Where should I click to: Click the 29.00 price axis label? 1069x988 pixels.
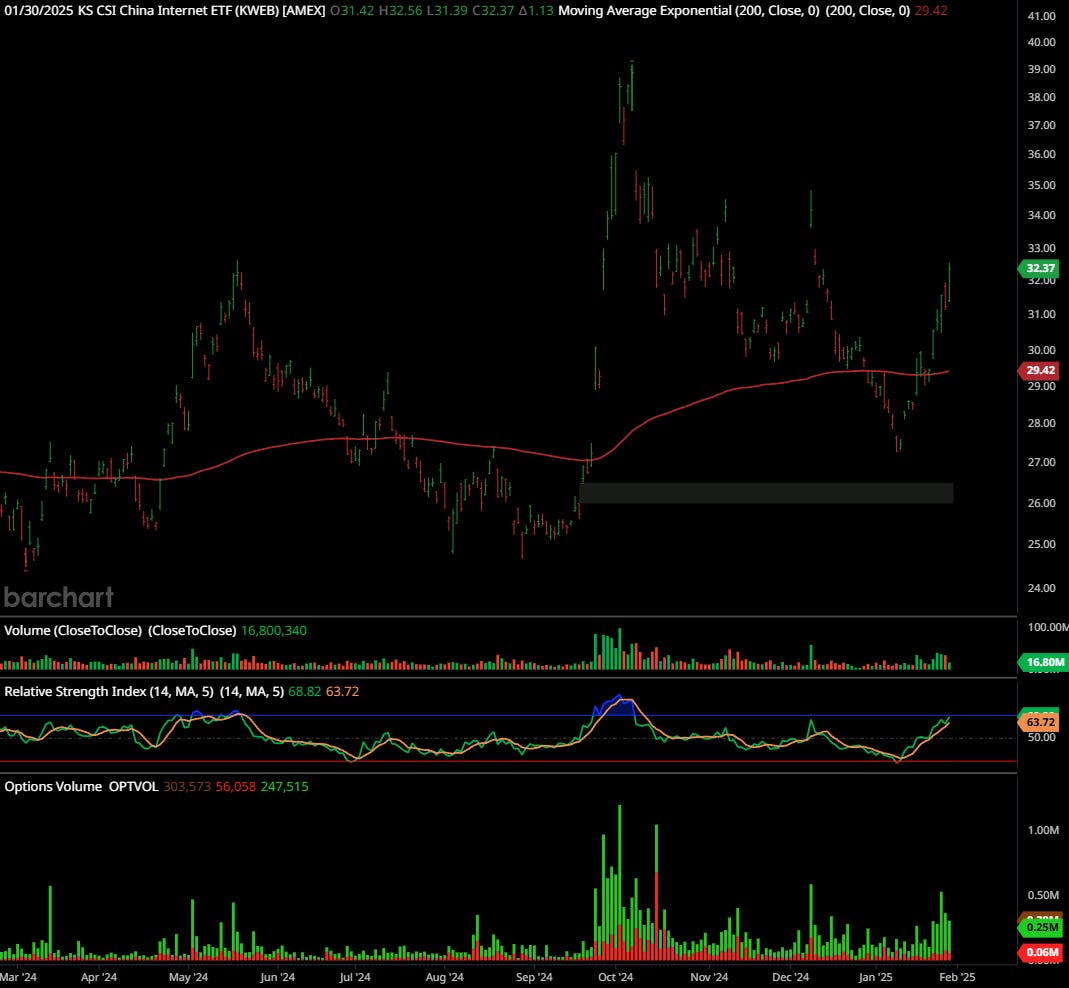[x=1041, y=386]
